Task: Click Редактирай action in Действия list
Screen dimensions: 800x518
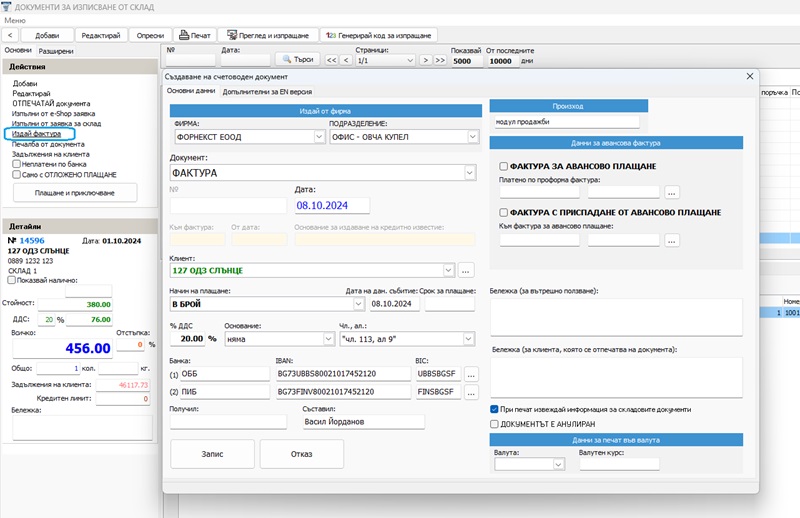Action: tap(31, 93)
